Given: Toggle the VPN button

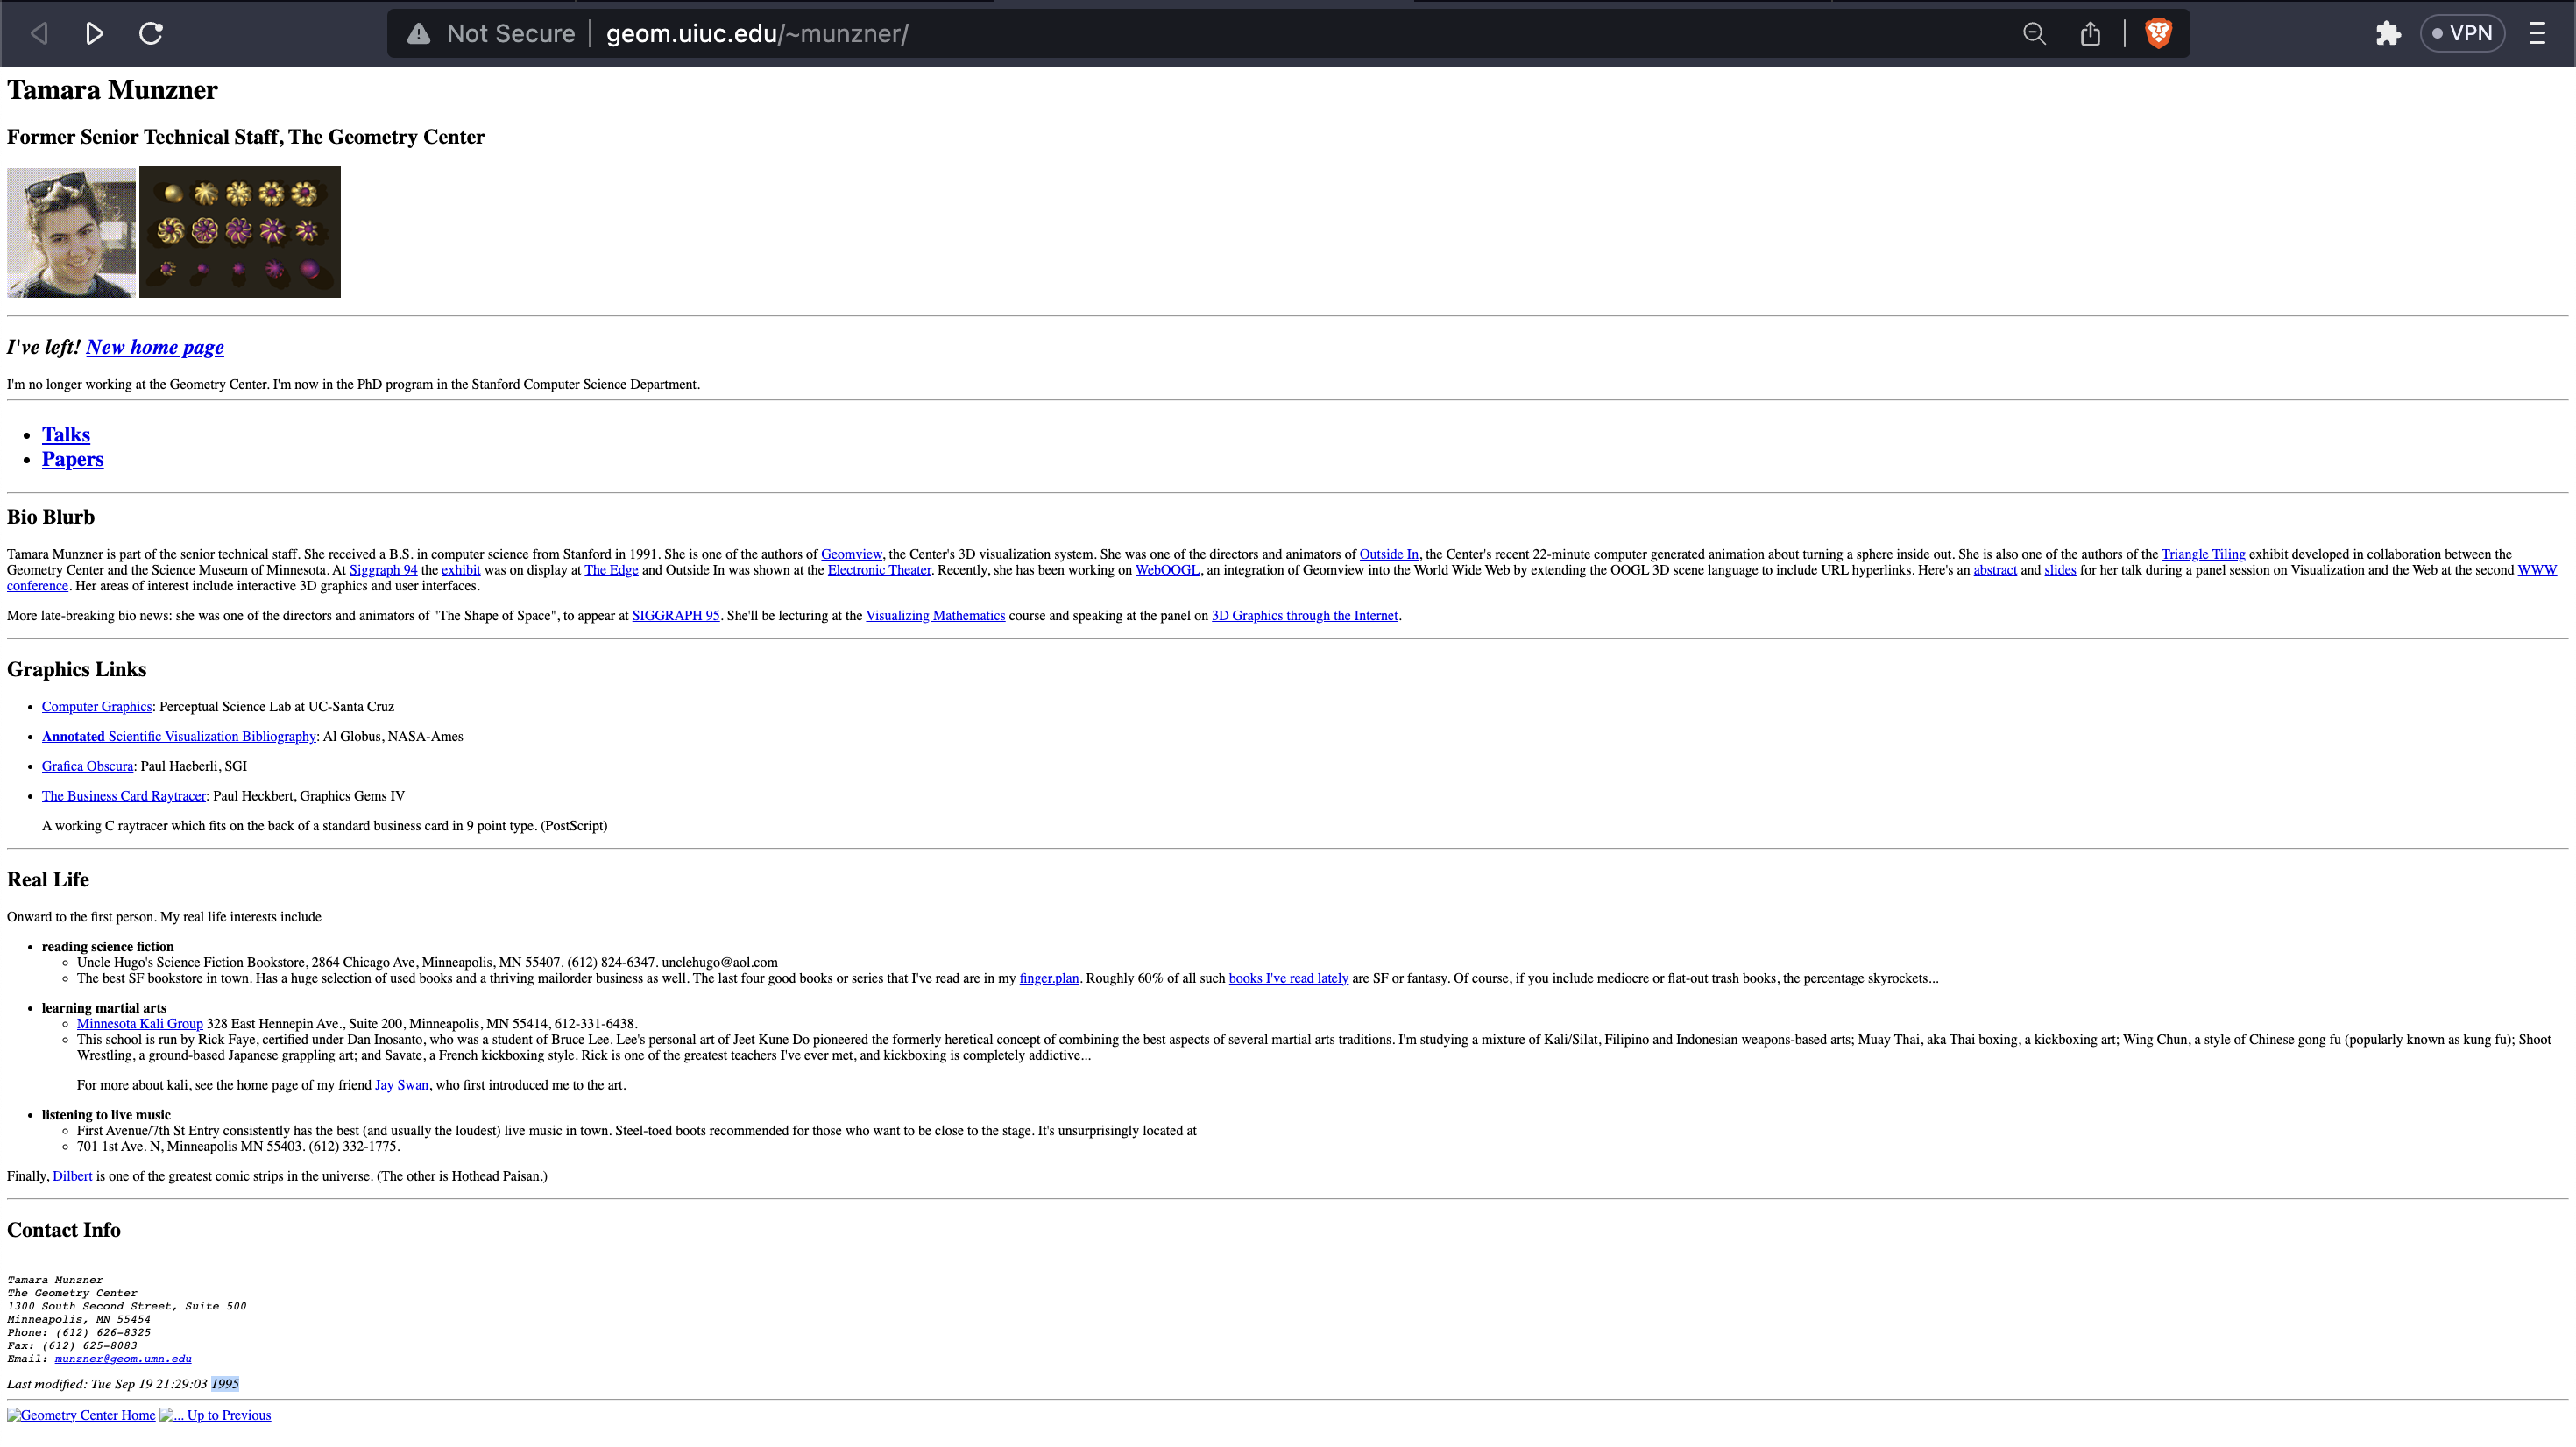Looking at the screenshot, I should click(2462, 34).
